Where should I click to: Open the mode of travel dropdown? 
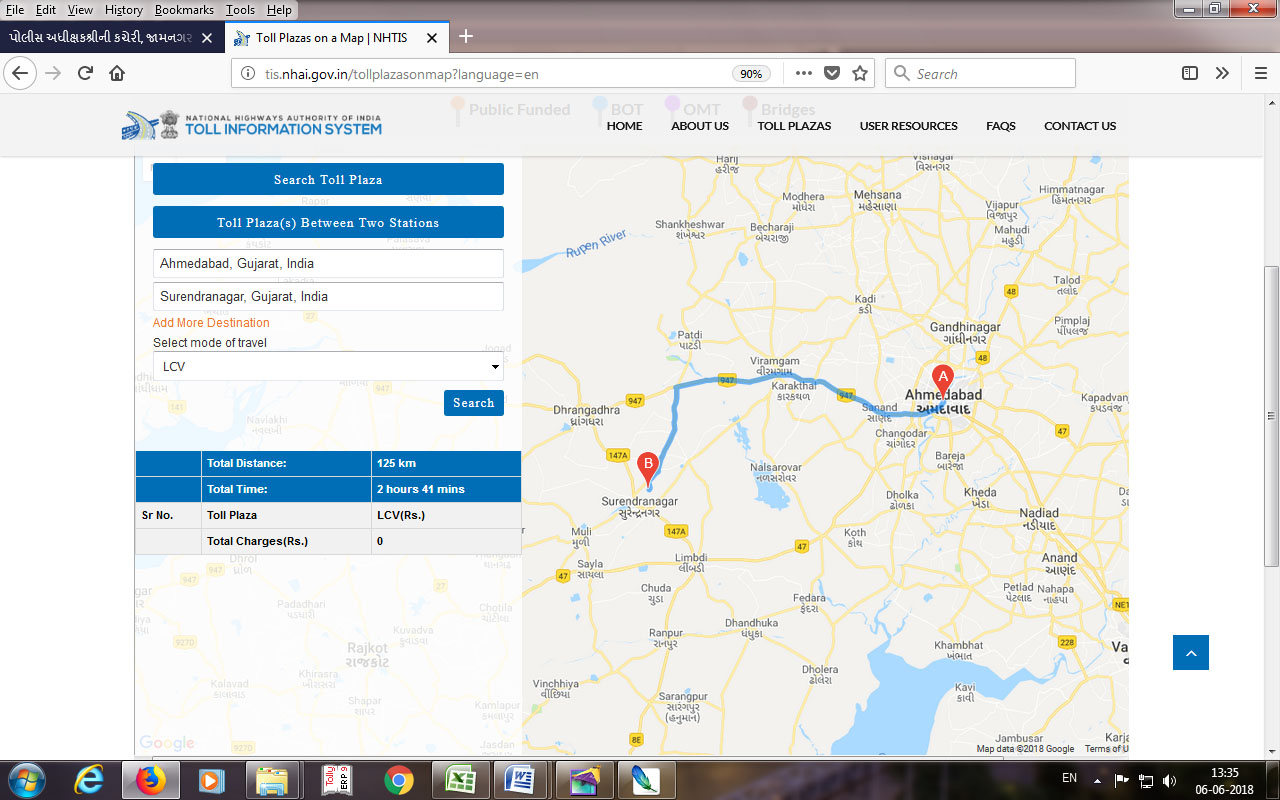coord(328,367)
